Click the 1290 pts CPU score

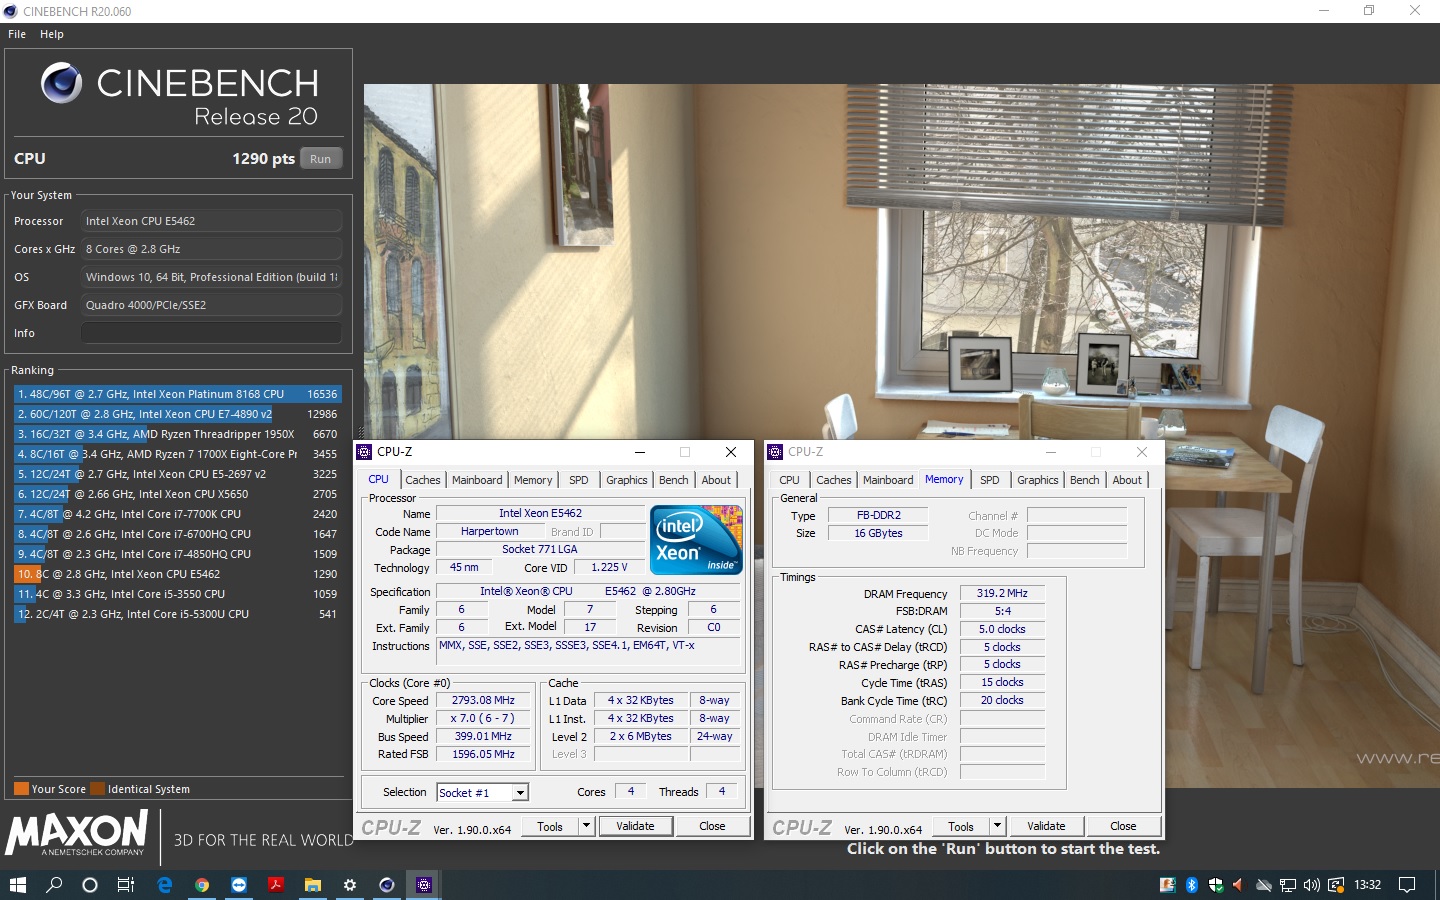pos(263,159)
